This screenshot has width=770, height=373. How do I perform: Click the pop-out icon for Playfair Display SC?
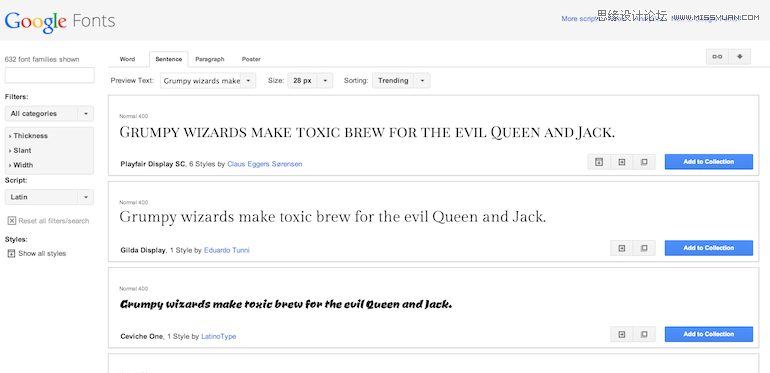644,162
